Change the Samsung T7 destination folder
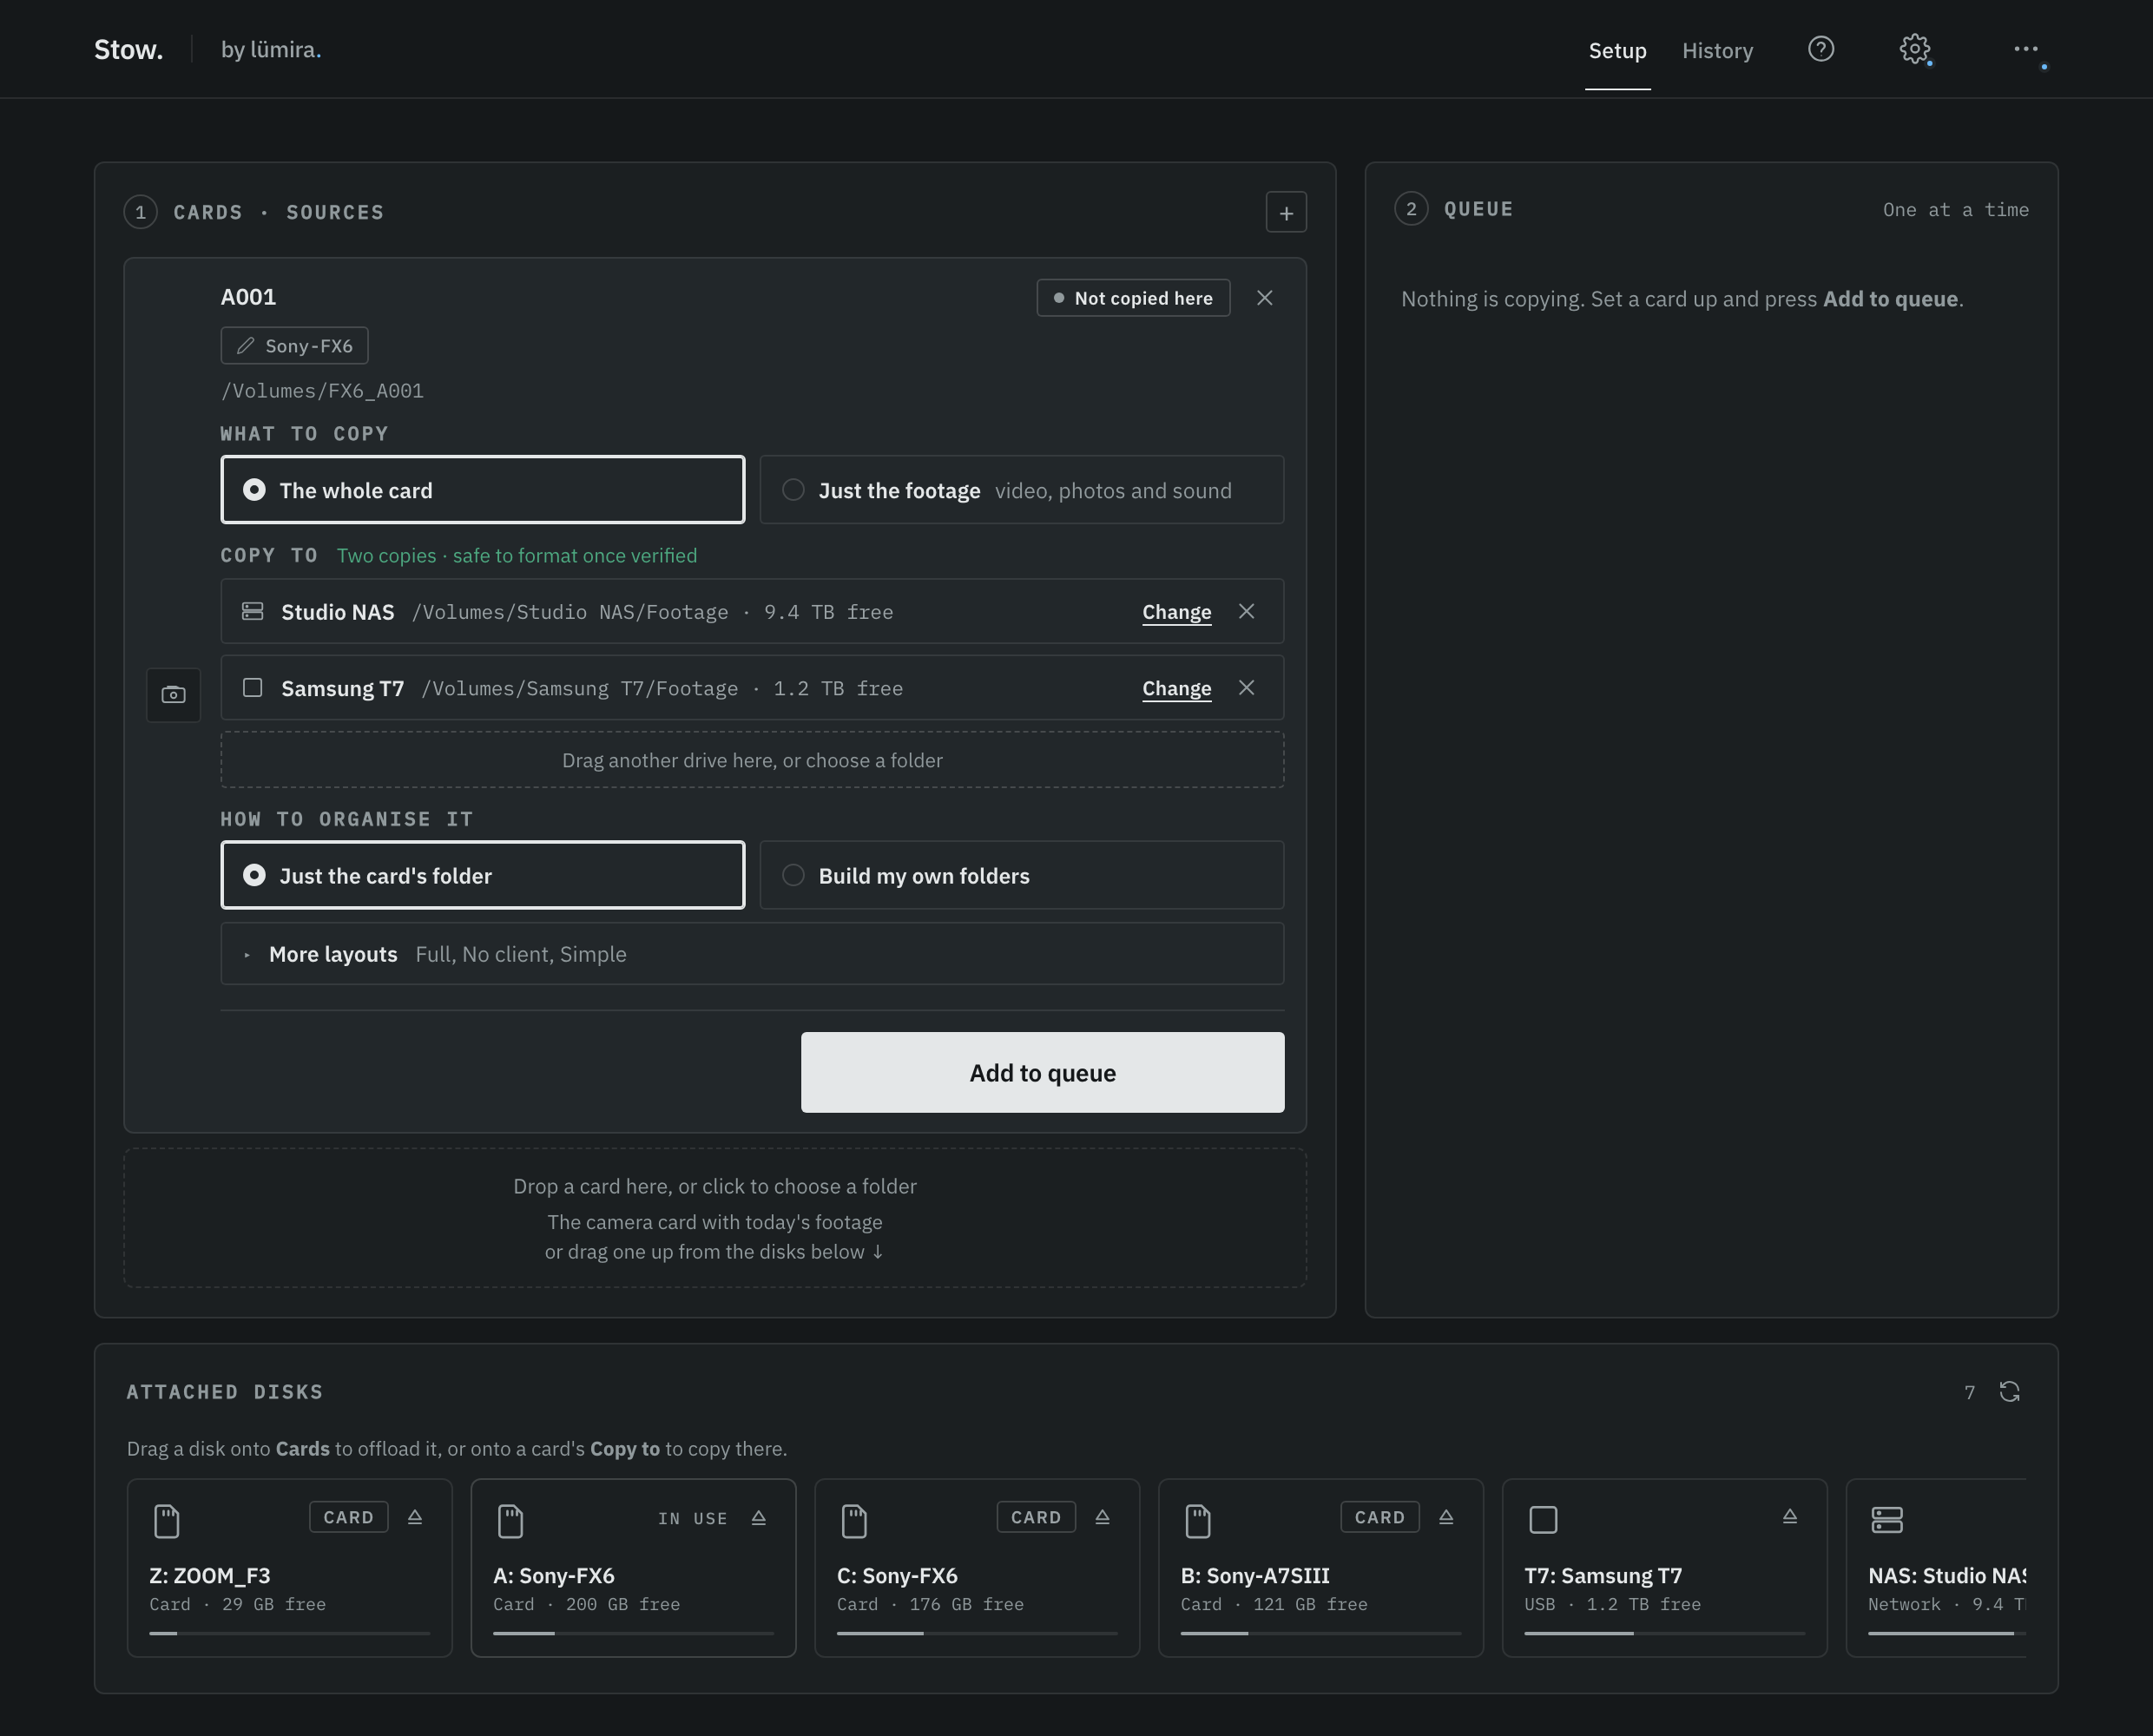The image size is (2153, 1736). 1176,688
